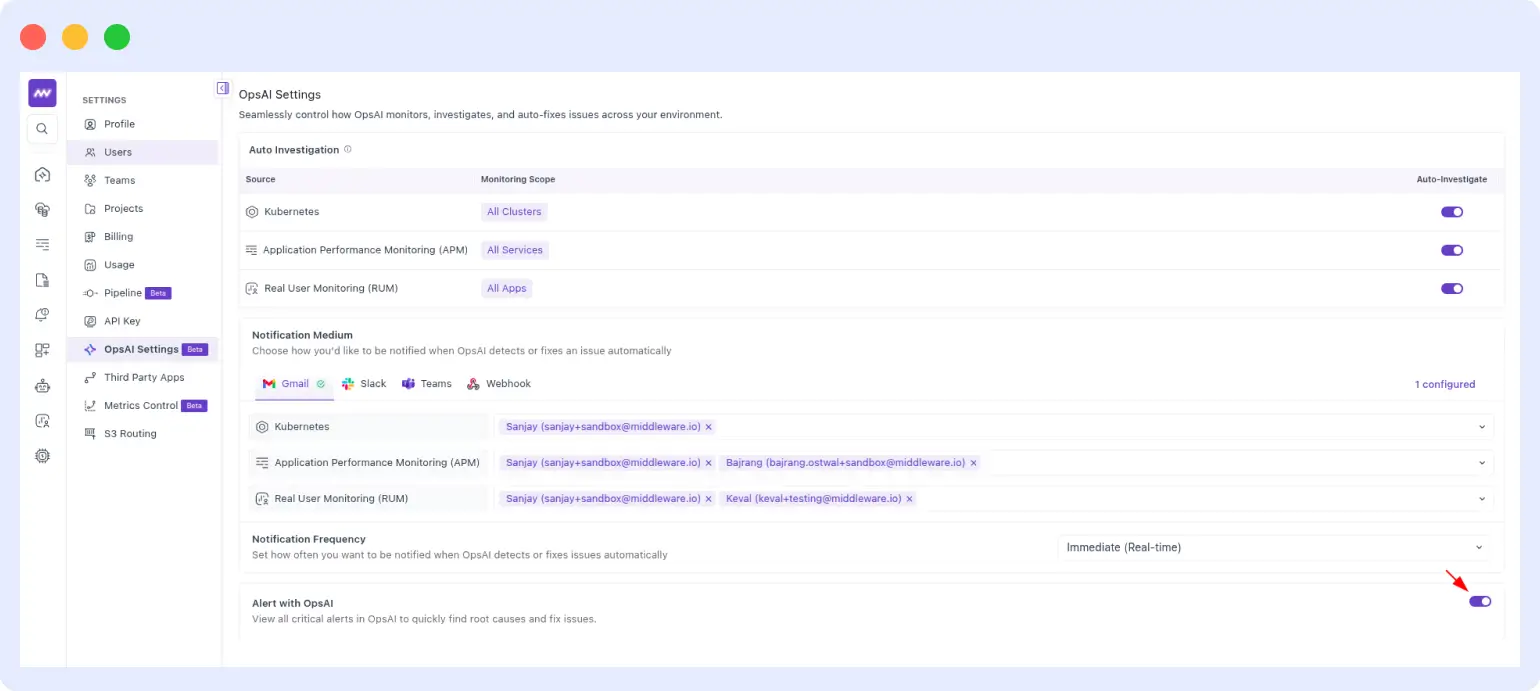Open the real user monitoring icon in rail
1540x691 pixels.
(x=42, y=421)
